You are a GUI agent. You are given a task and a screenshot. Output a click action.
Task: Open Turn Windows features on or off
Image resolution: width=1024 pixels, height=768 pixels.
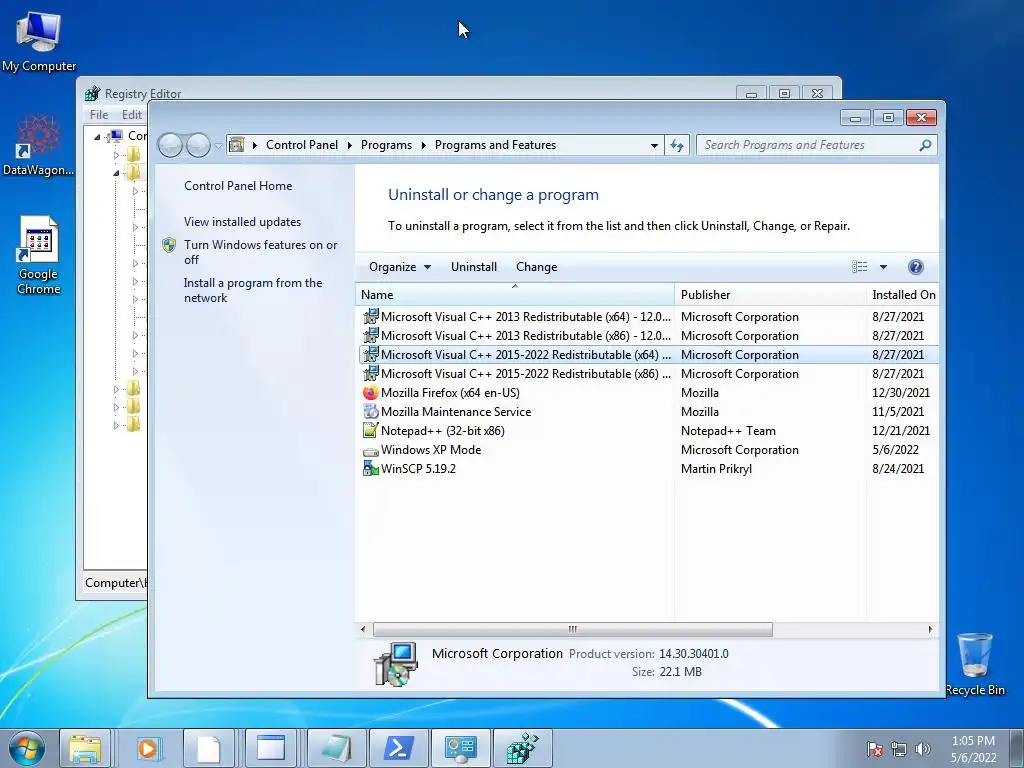coord(260,252)
